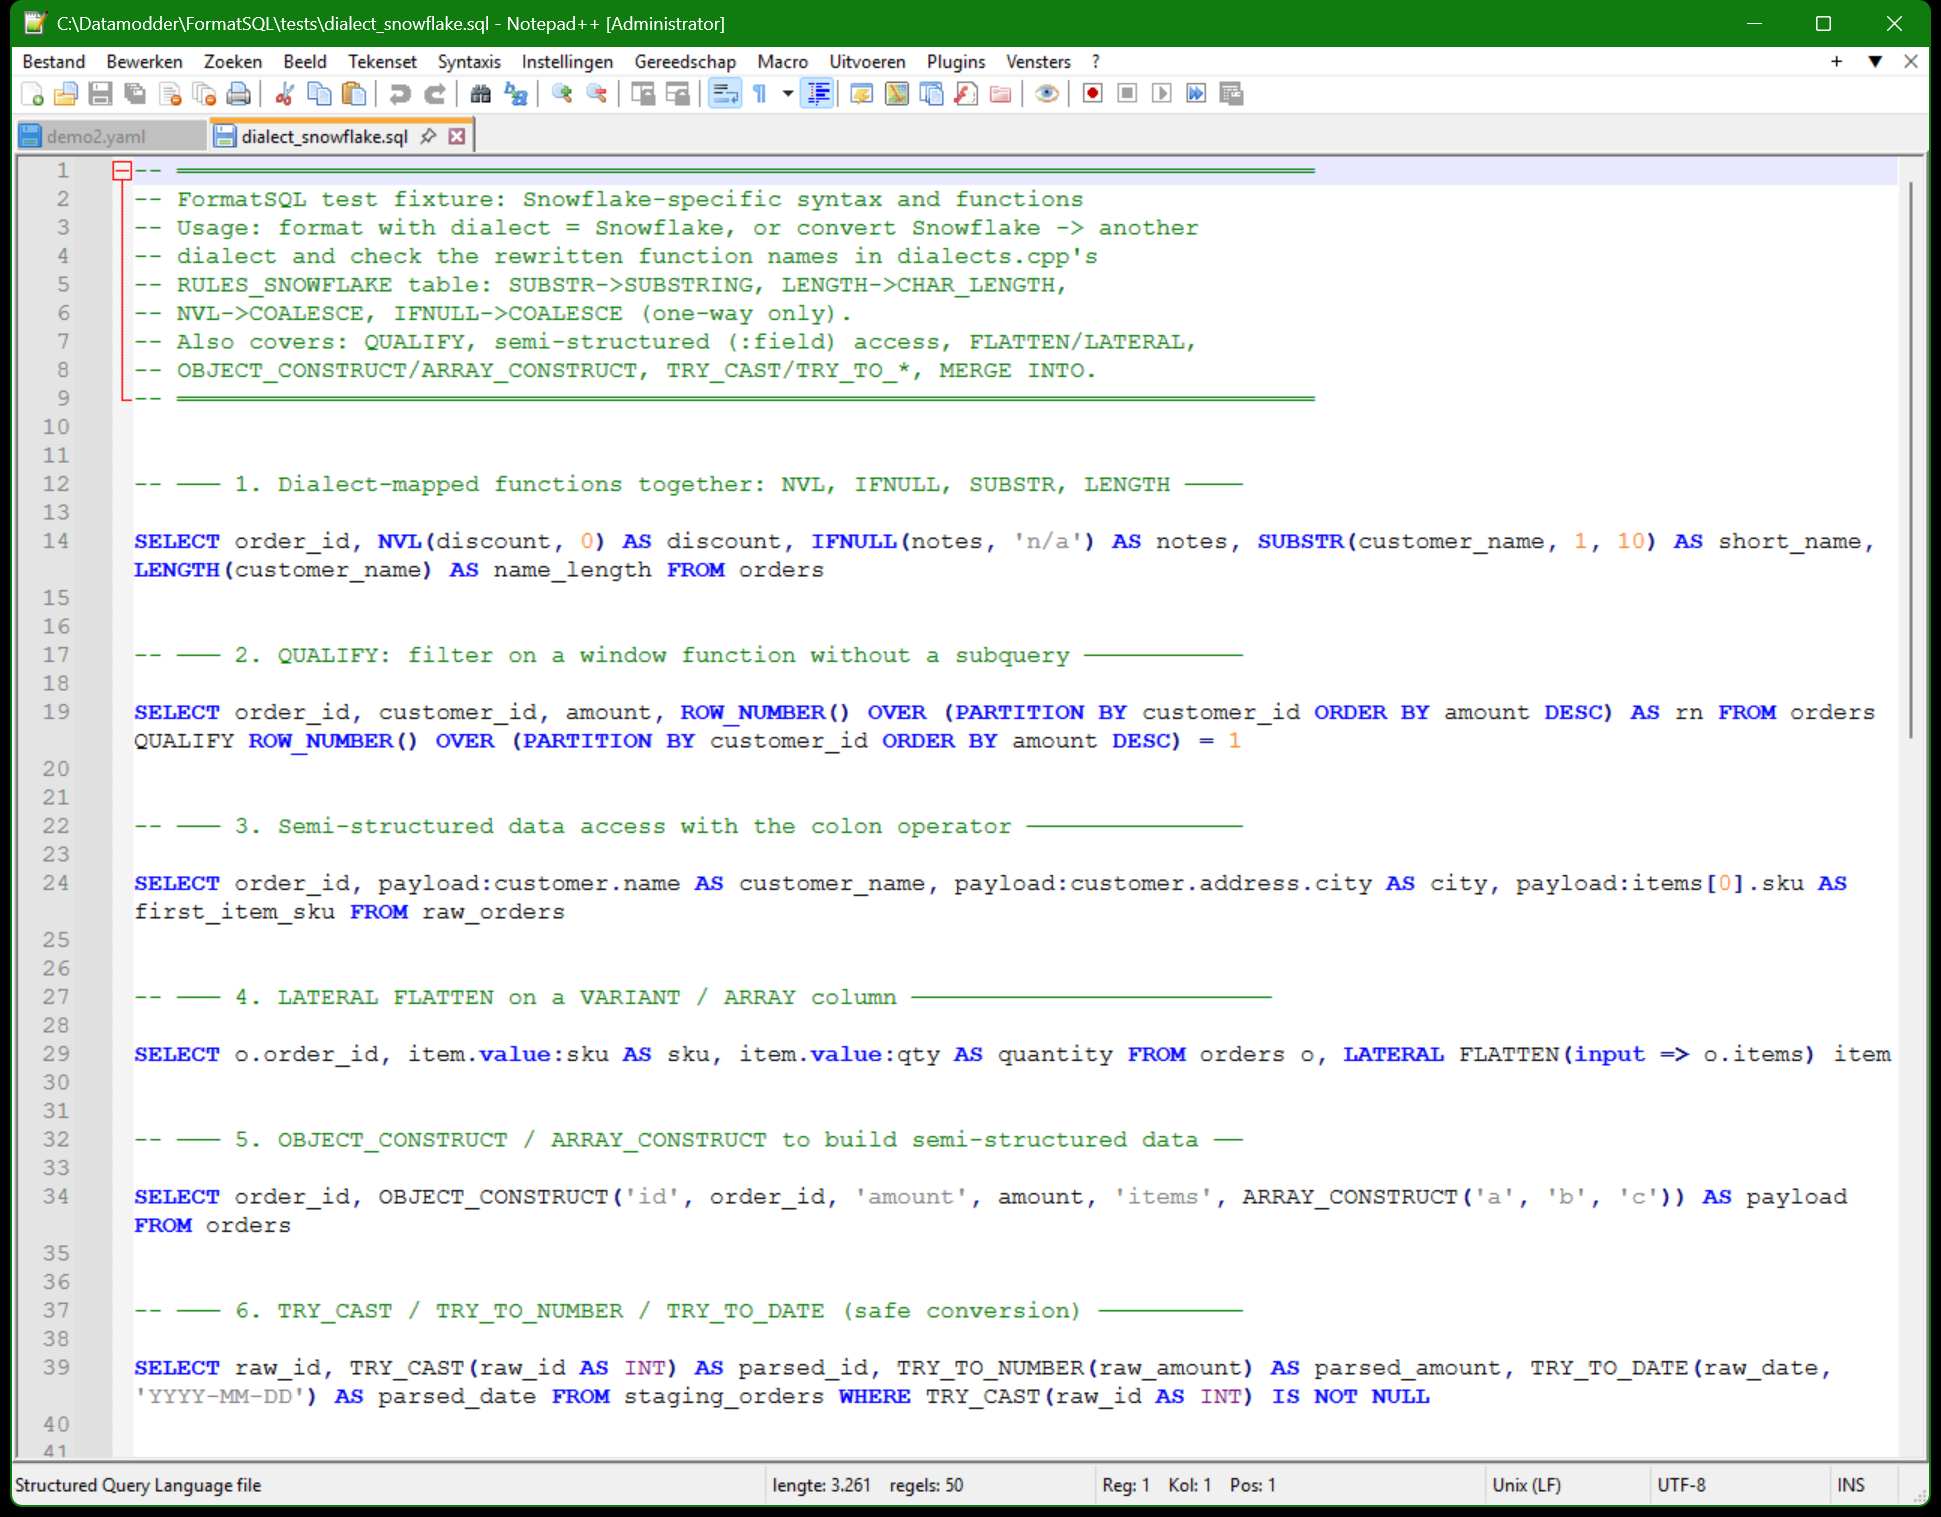
Task: Zoom out on the editor text
Action: coord(597,94)
